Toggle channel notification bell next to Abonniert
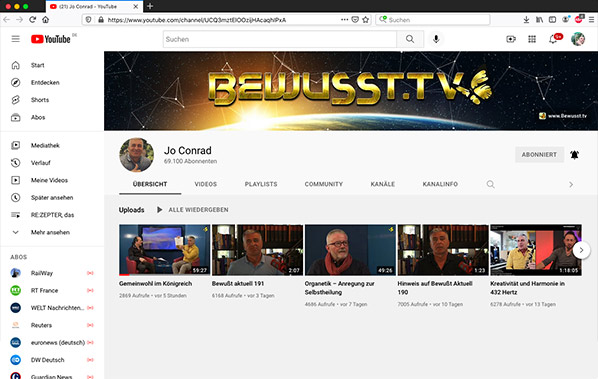 pyautogui.click(x=574, y=155)
